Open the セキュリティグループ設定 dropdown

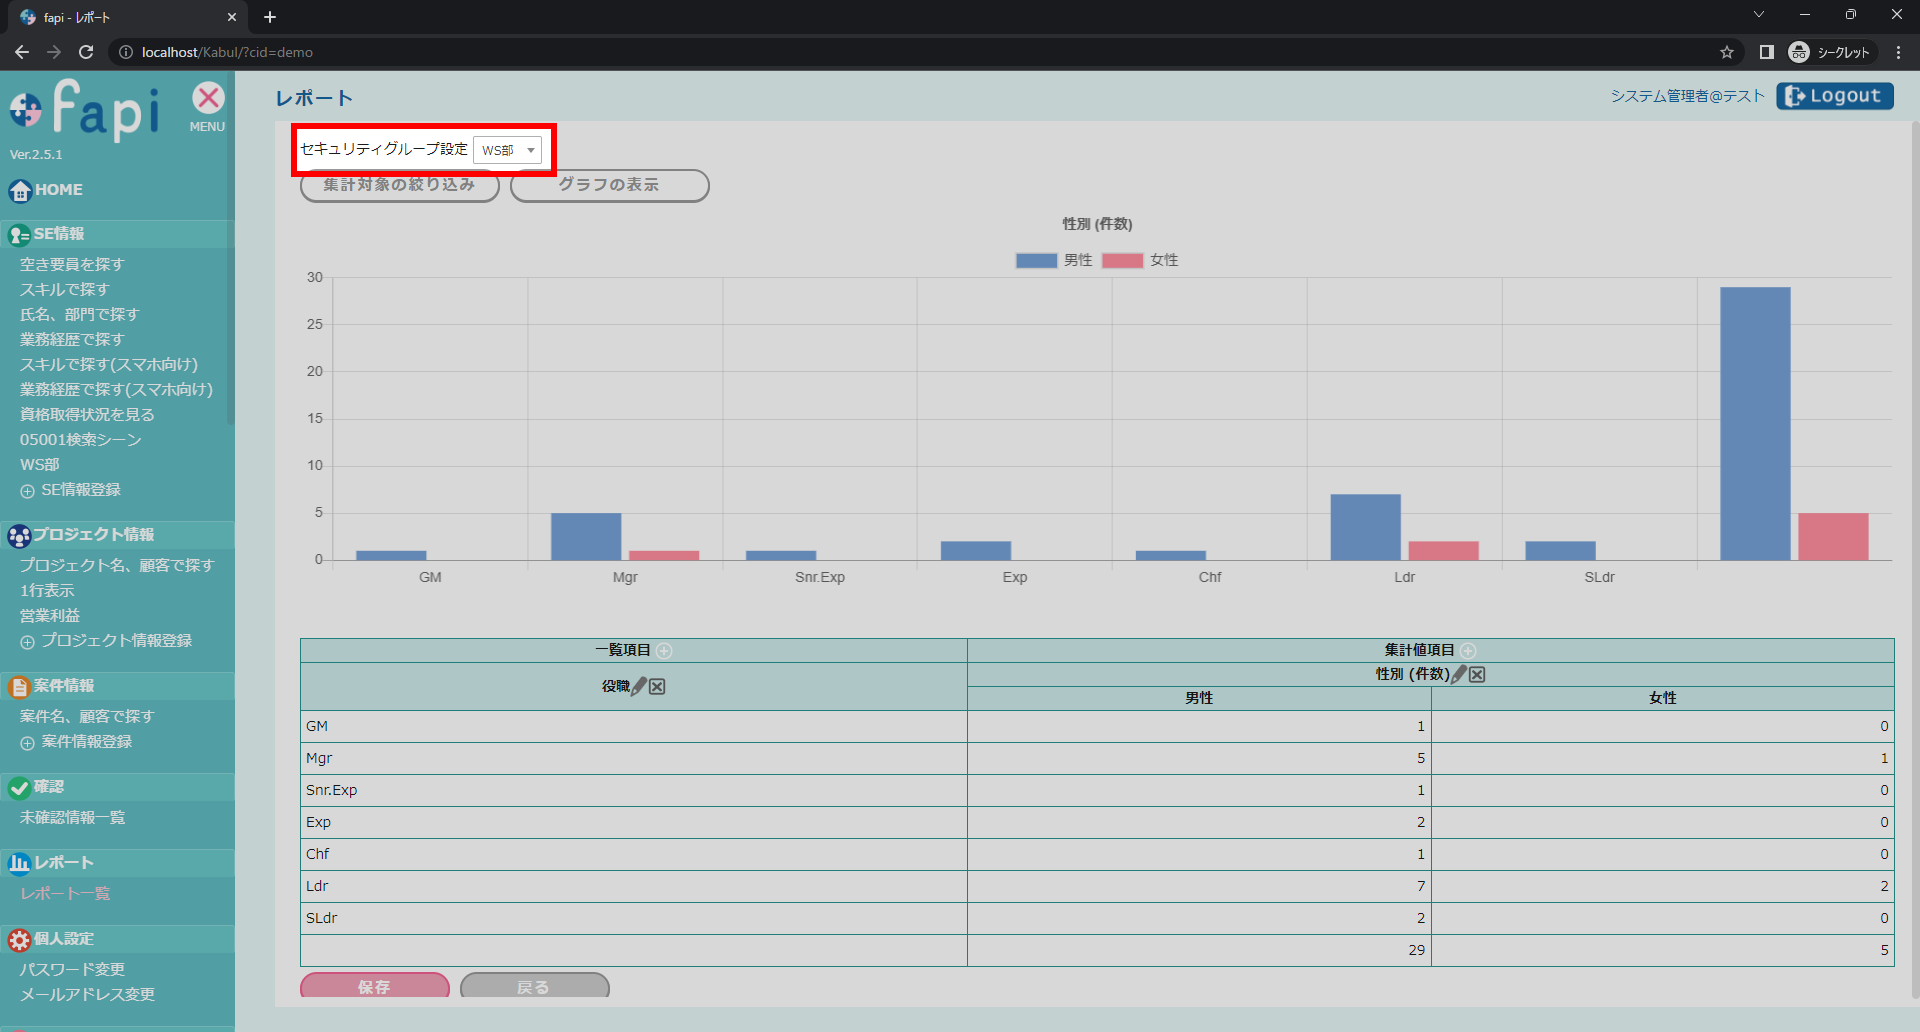[x=507, y=150]
